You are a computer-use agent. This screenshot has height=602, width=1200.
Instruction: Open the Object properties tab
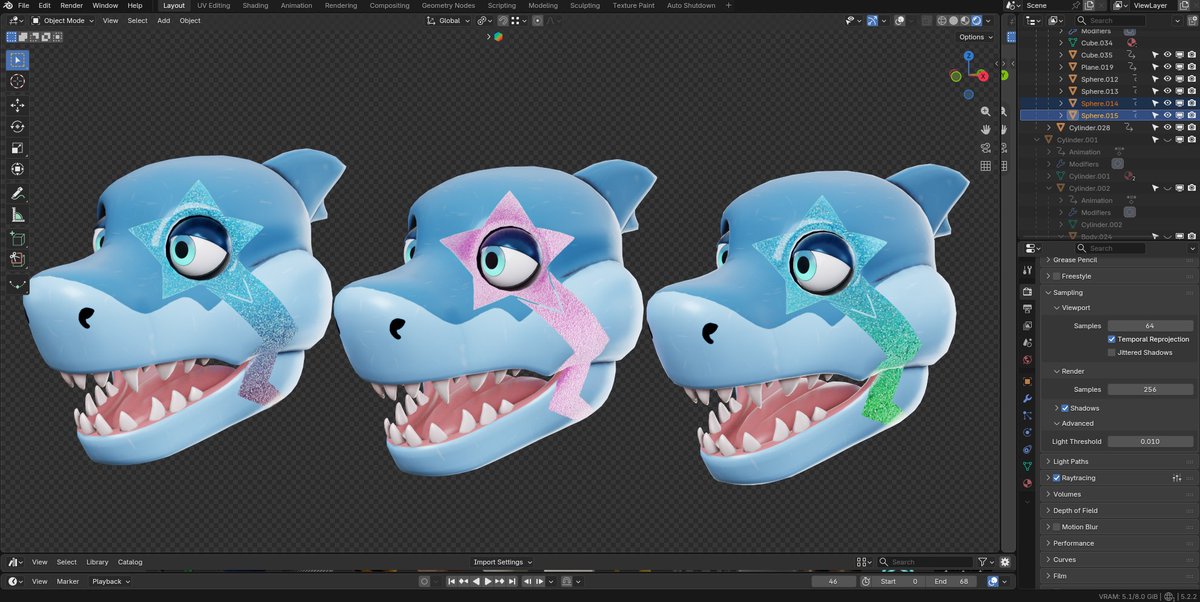click(x=1027, y=381)
